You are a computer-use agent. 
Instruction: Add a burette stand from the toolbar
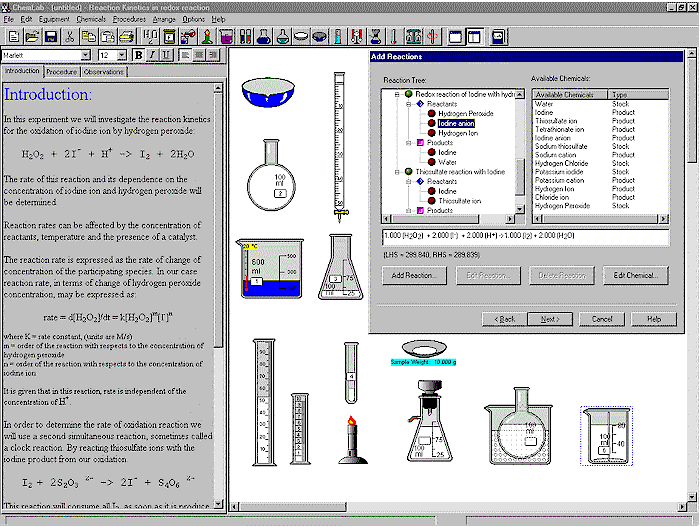pos(357,37)
